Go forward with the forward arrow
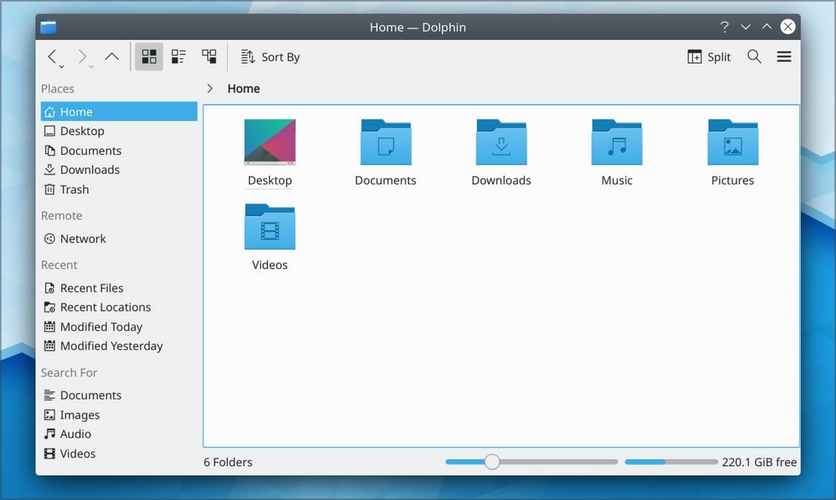 [x=82, y=56]
